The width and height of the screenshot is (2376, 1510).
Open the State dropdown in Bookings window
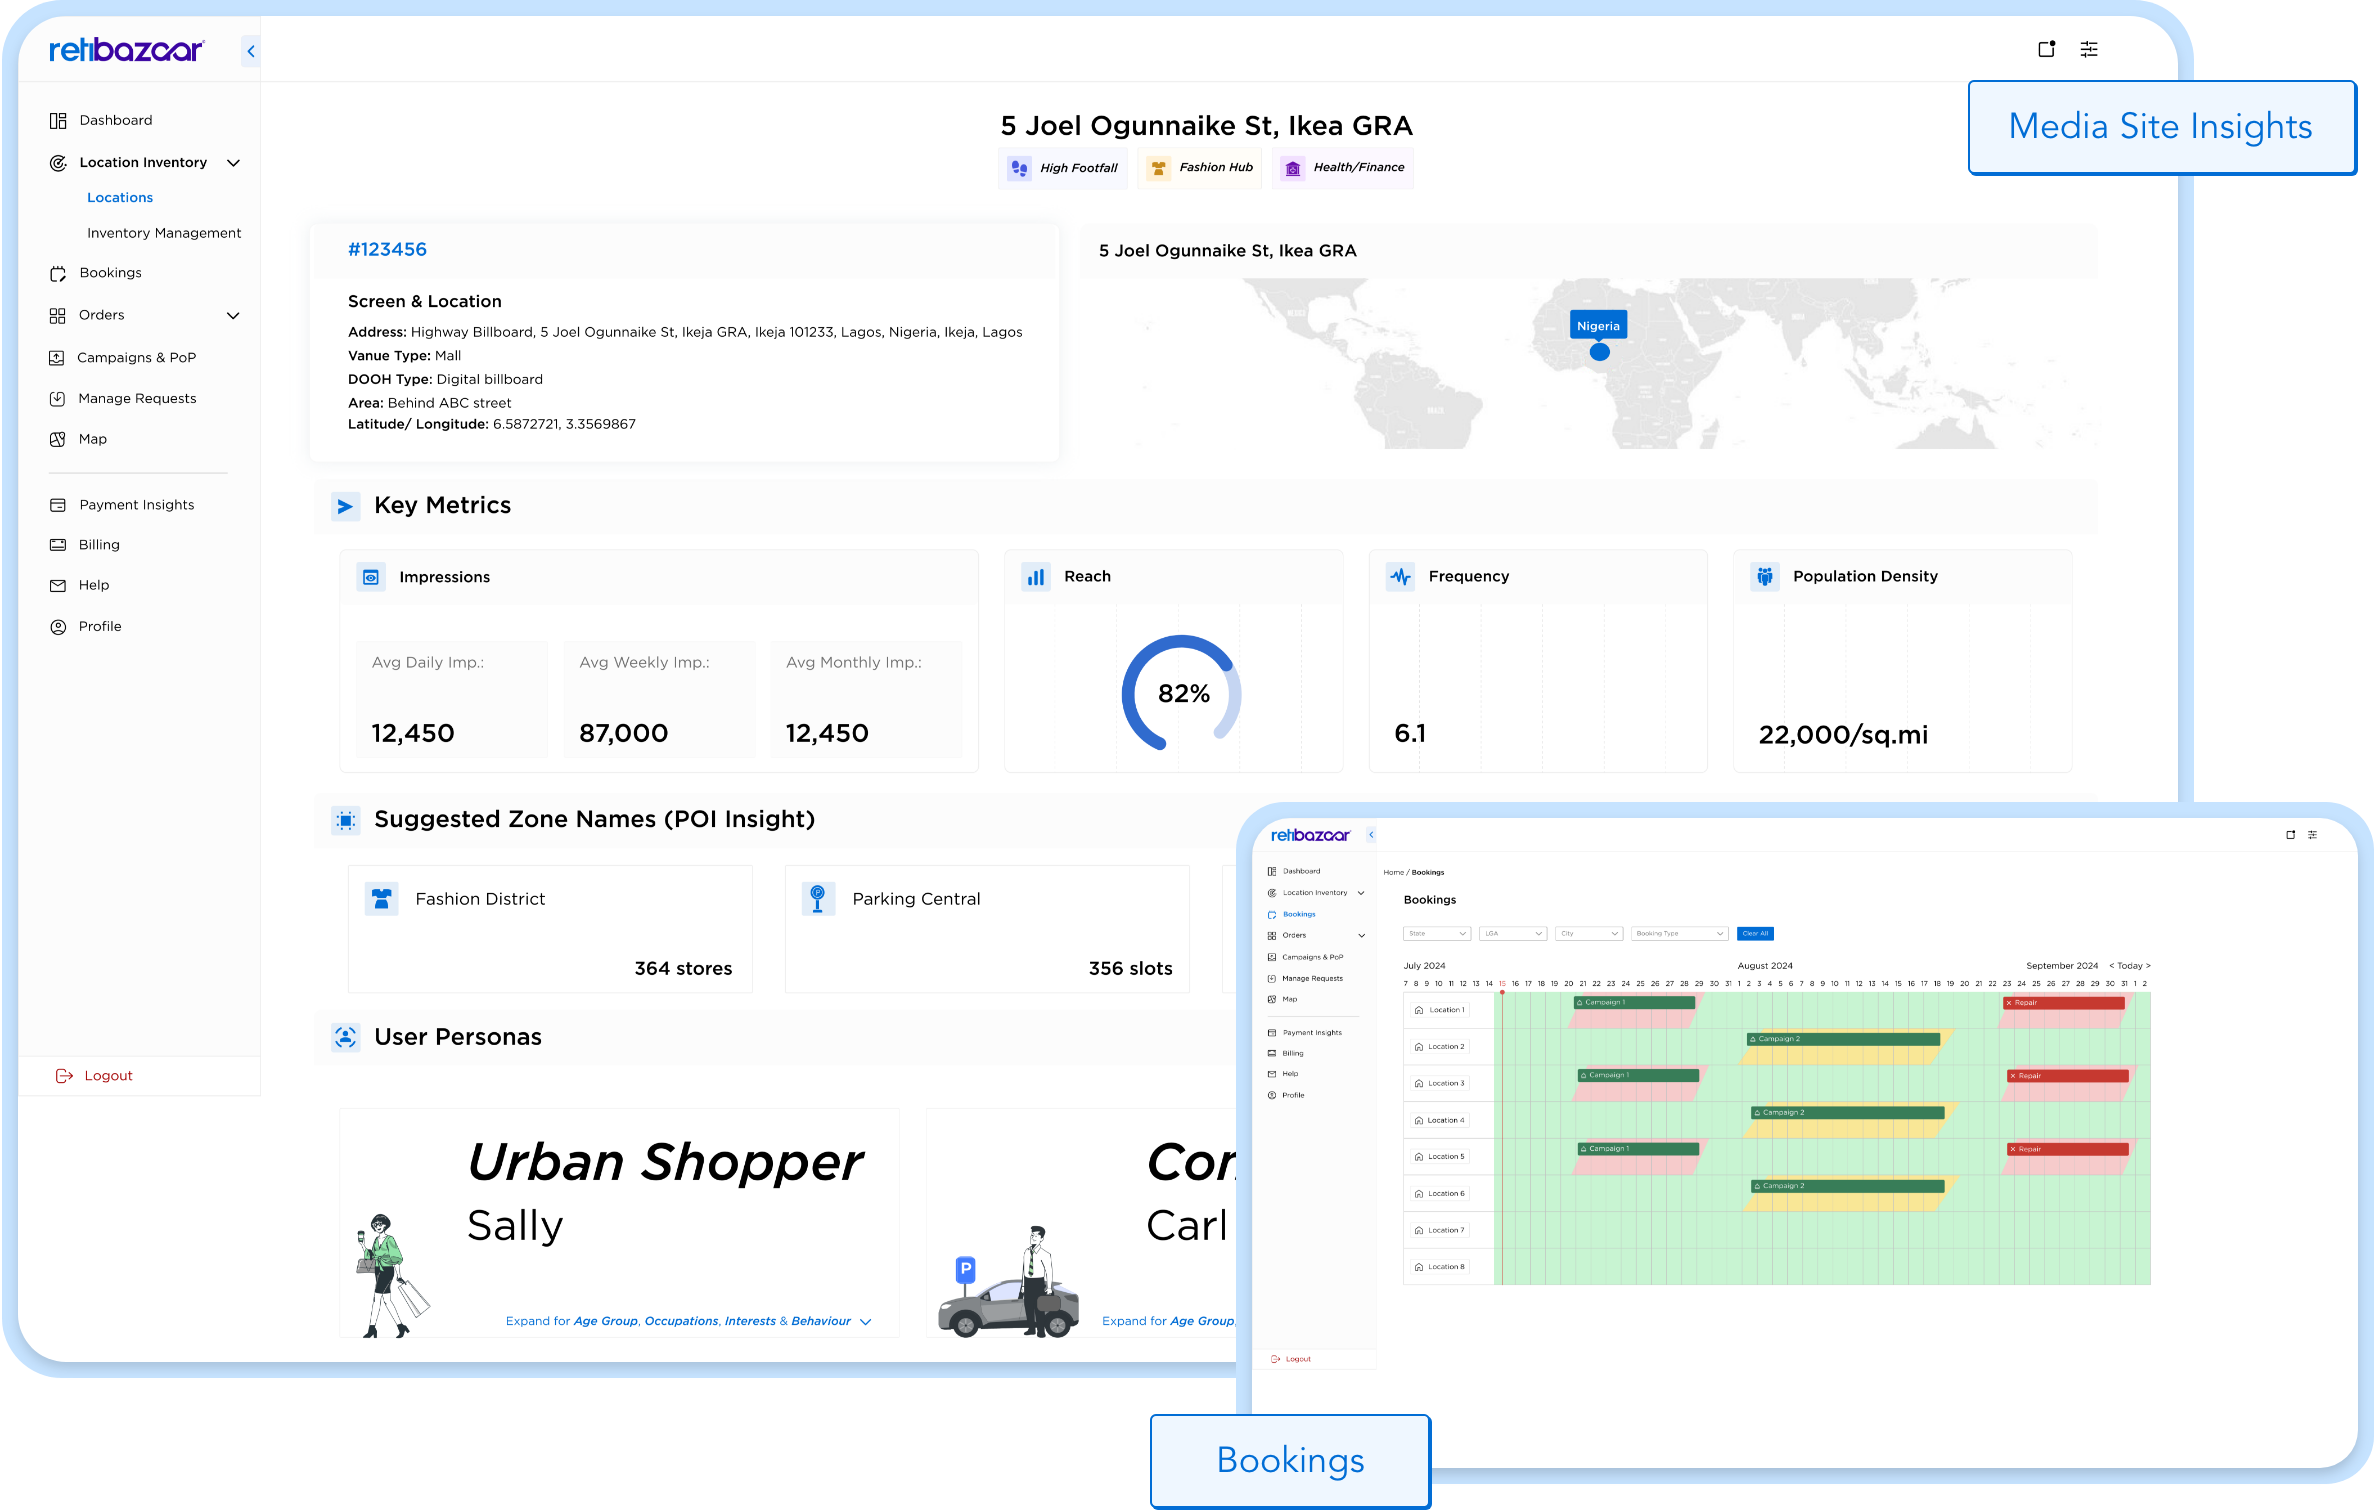[x=1437, y=934]
